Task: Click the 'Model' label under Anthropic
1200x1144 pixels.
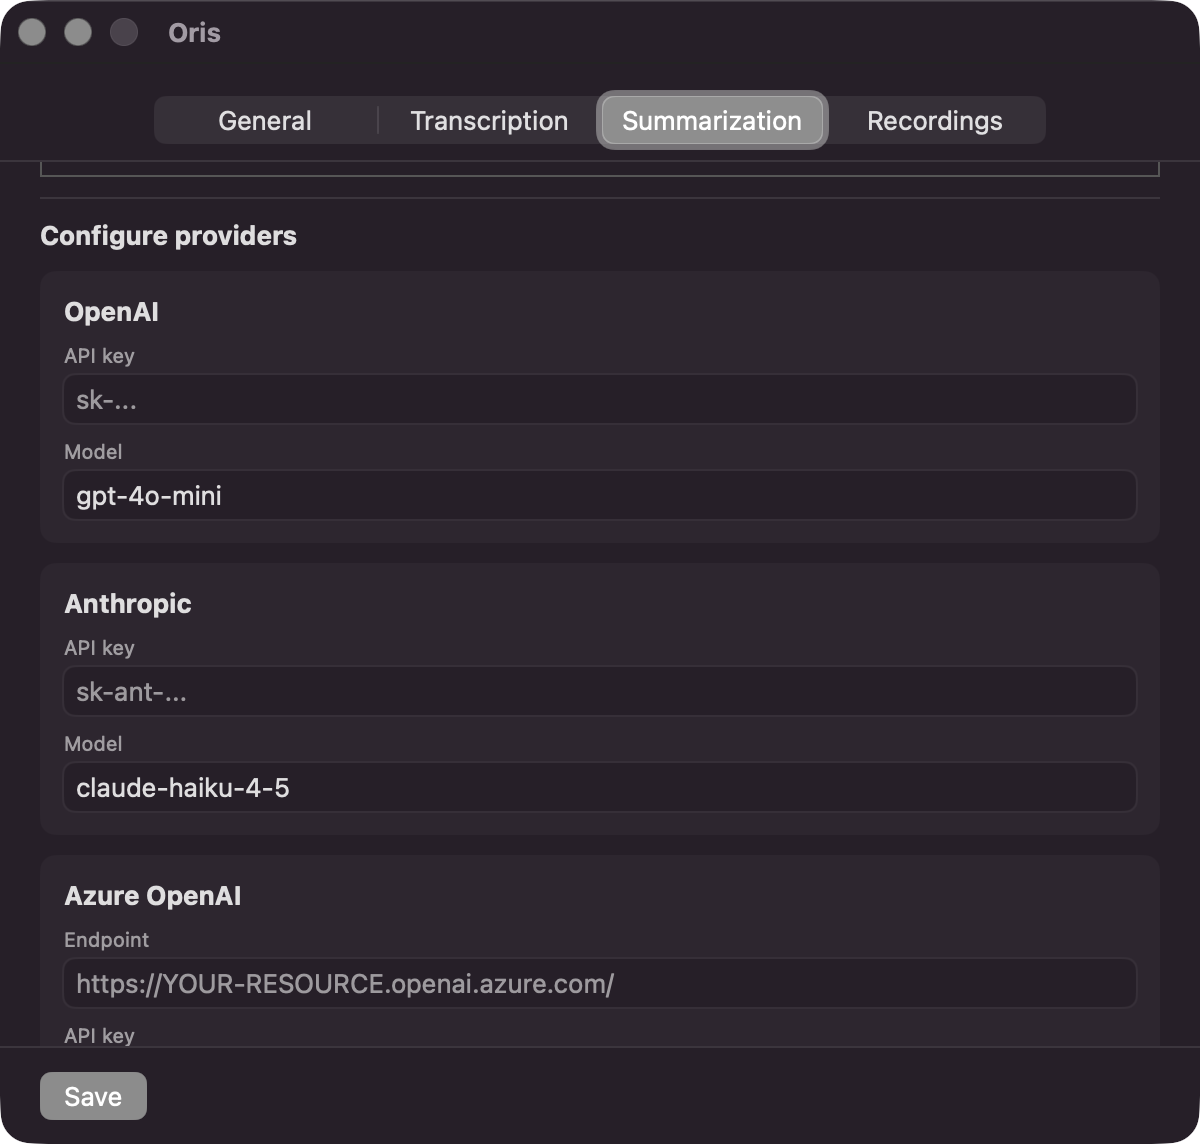Action: point(93,744)
